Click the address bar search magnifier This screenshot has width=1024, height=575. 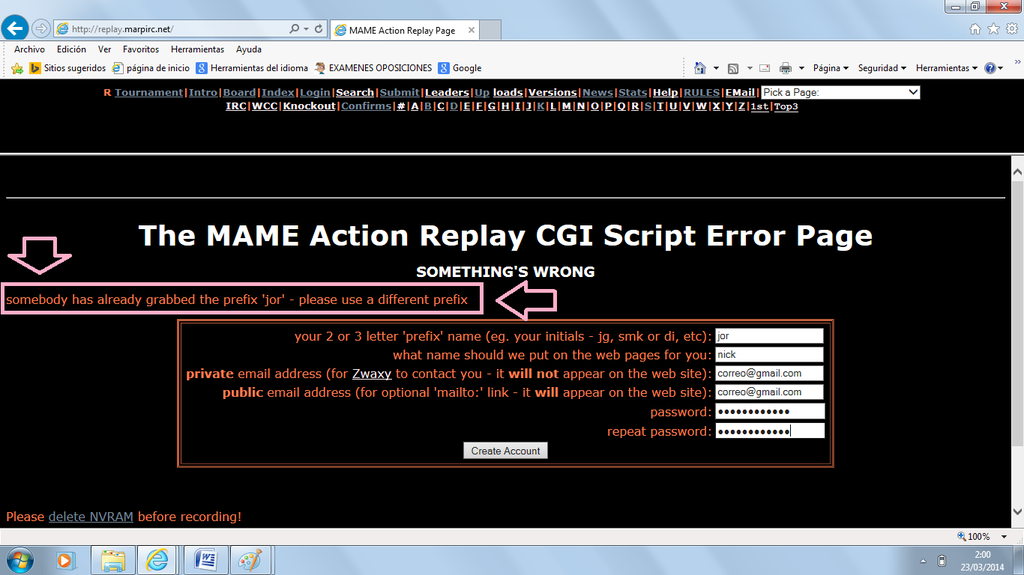[295, 29]
